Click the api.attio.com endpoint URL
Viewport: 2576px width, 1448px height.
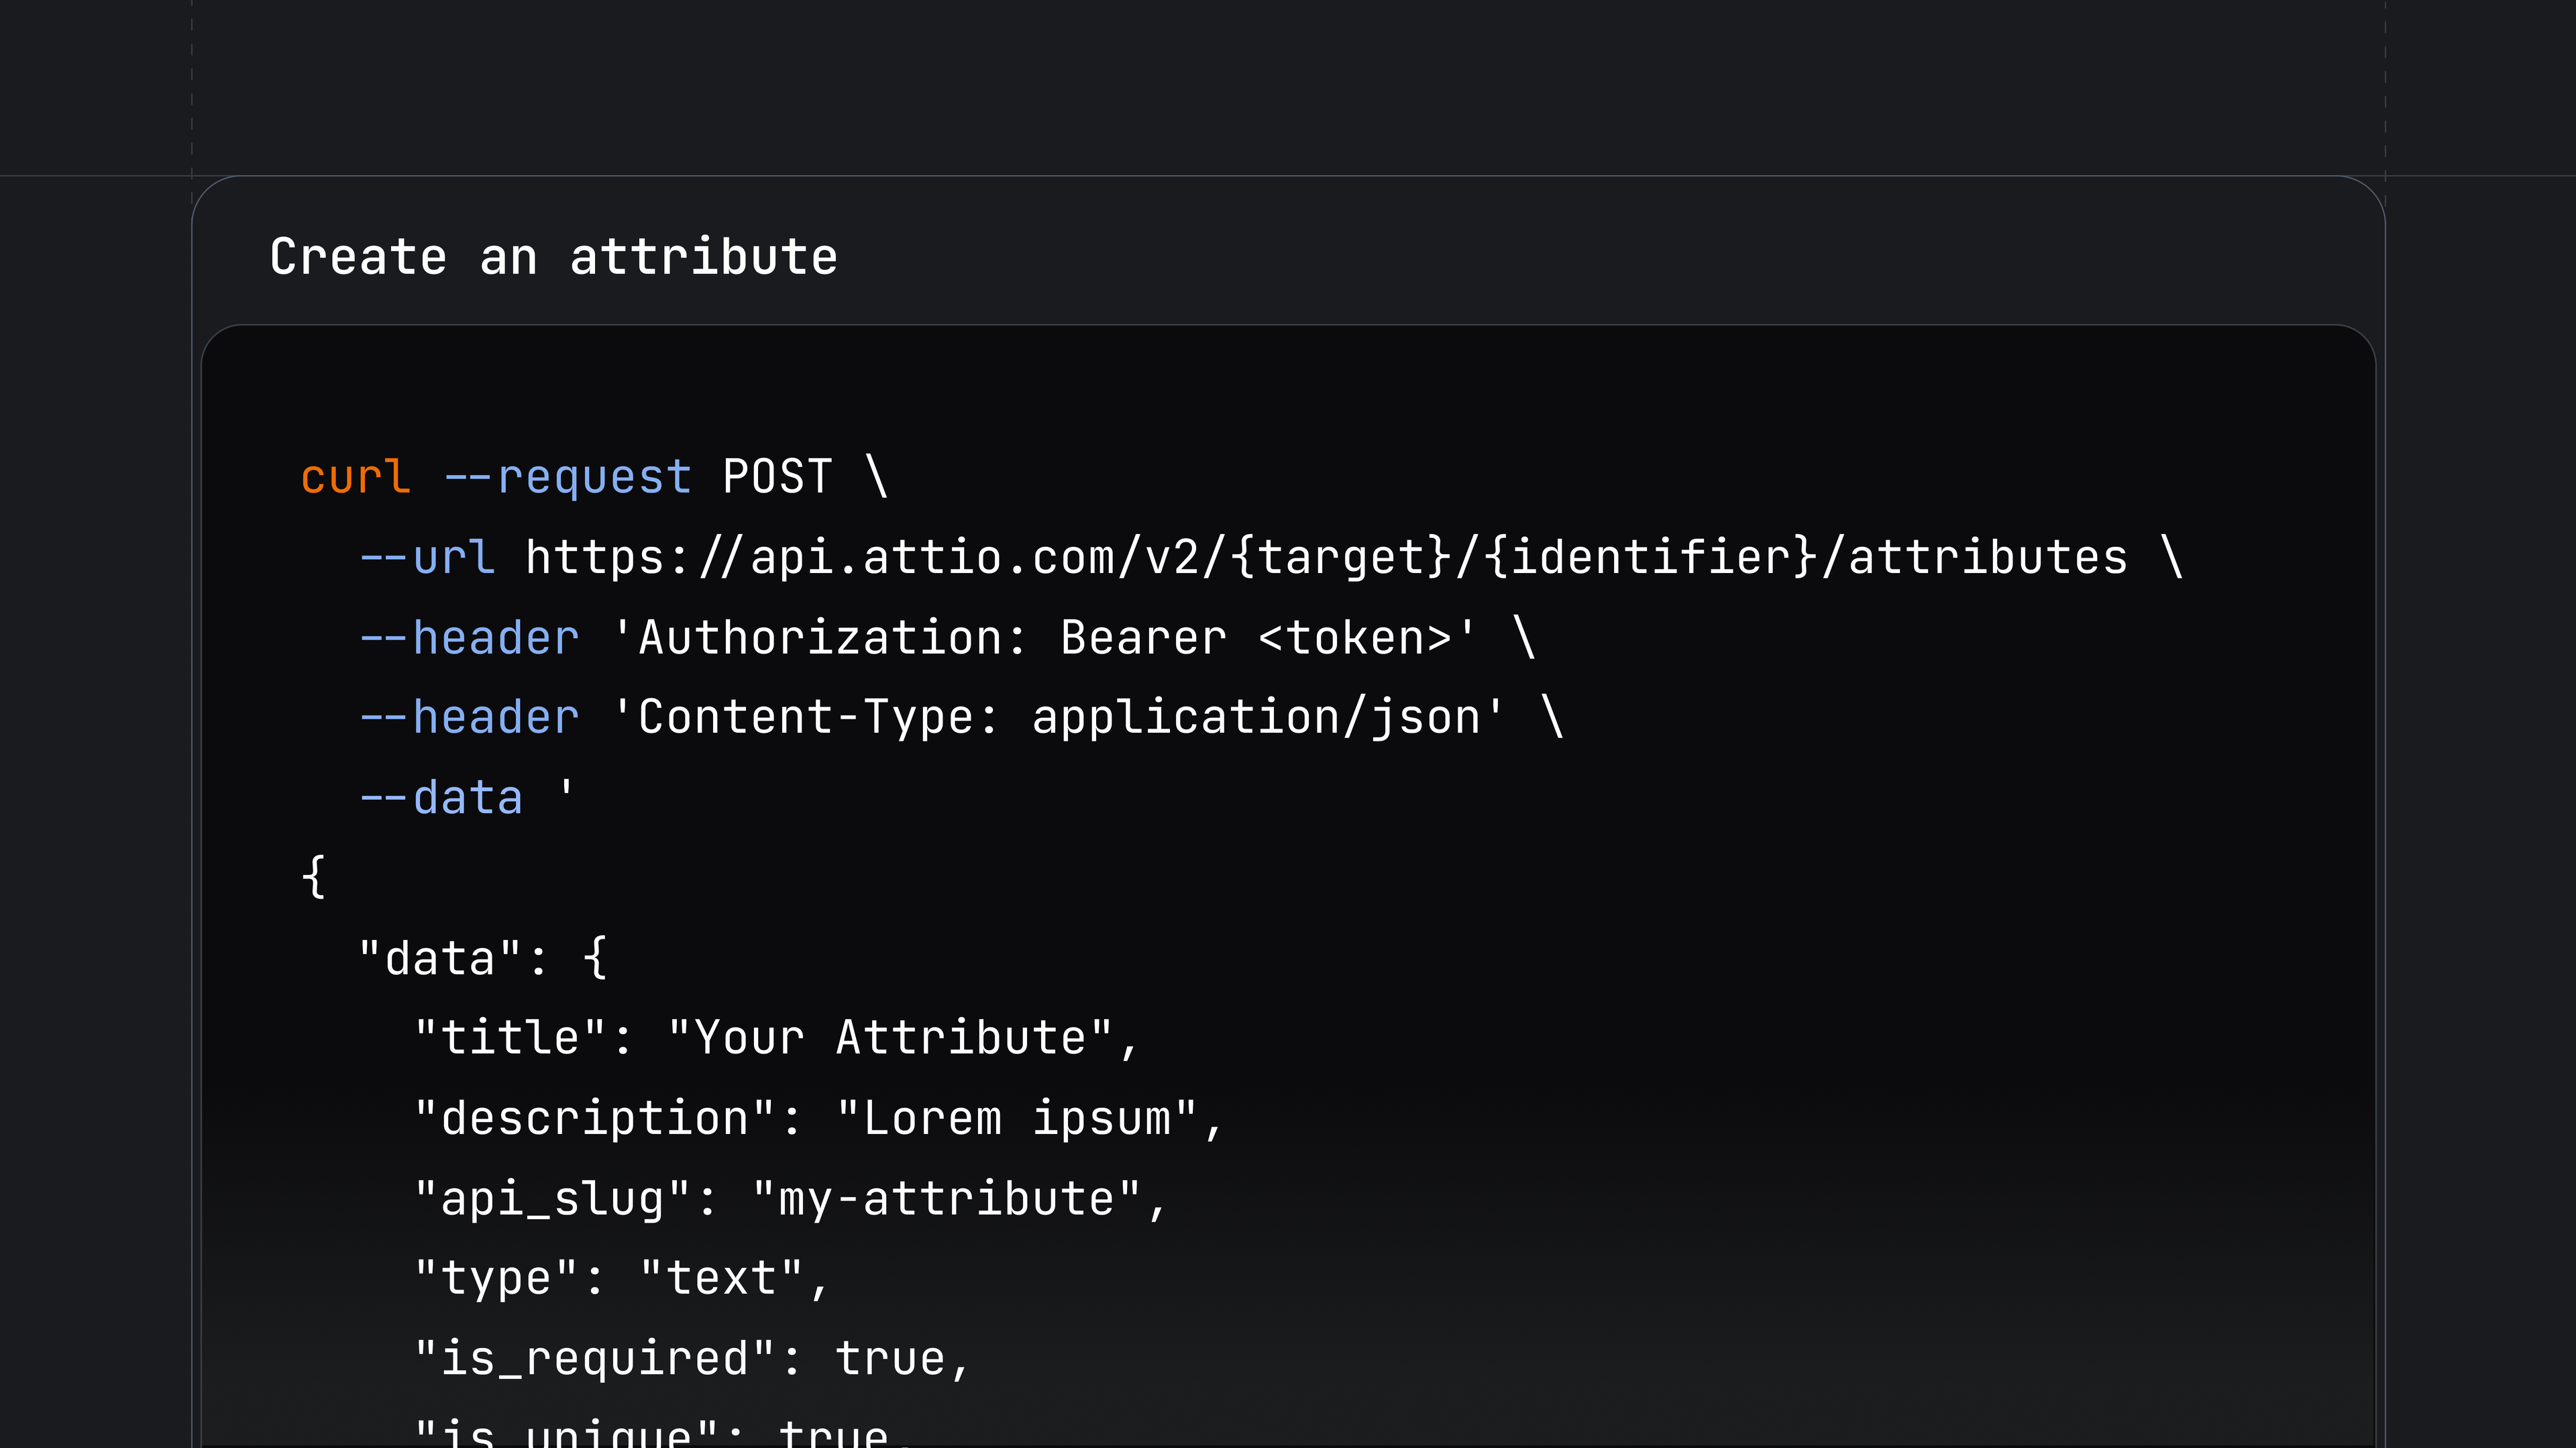coord(1326,557)
